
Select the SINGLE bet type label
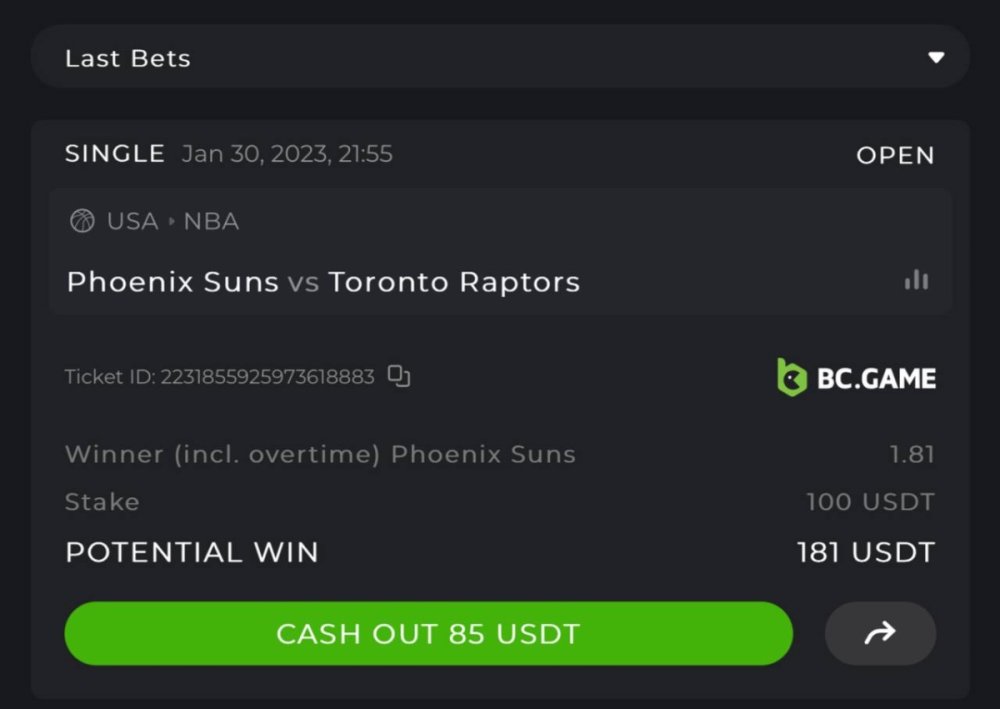115,154
